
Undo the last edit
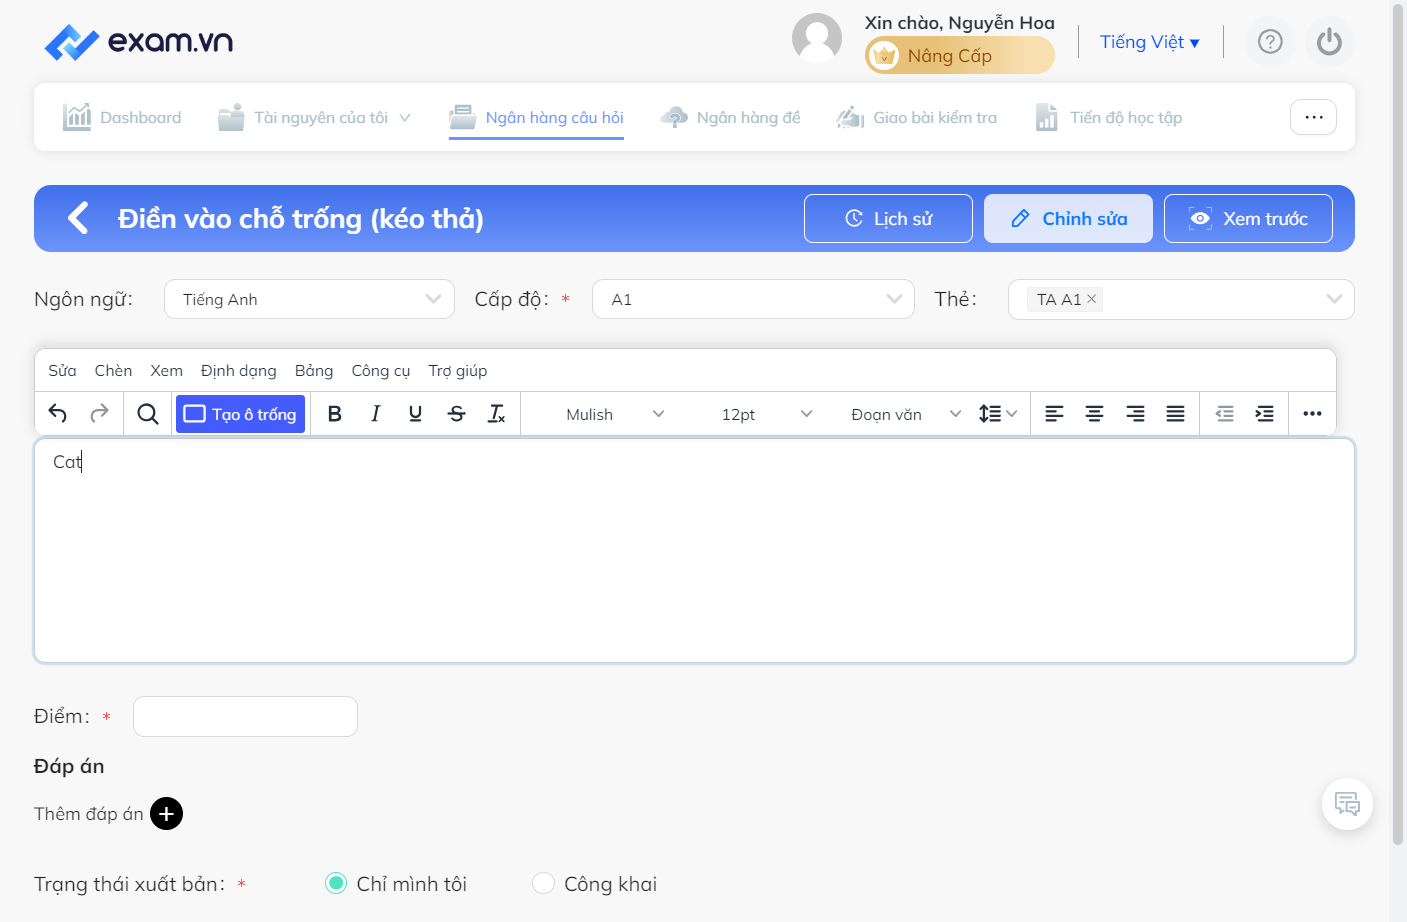58,414
